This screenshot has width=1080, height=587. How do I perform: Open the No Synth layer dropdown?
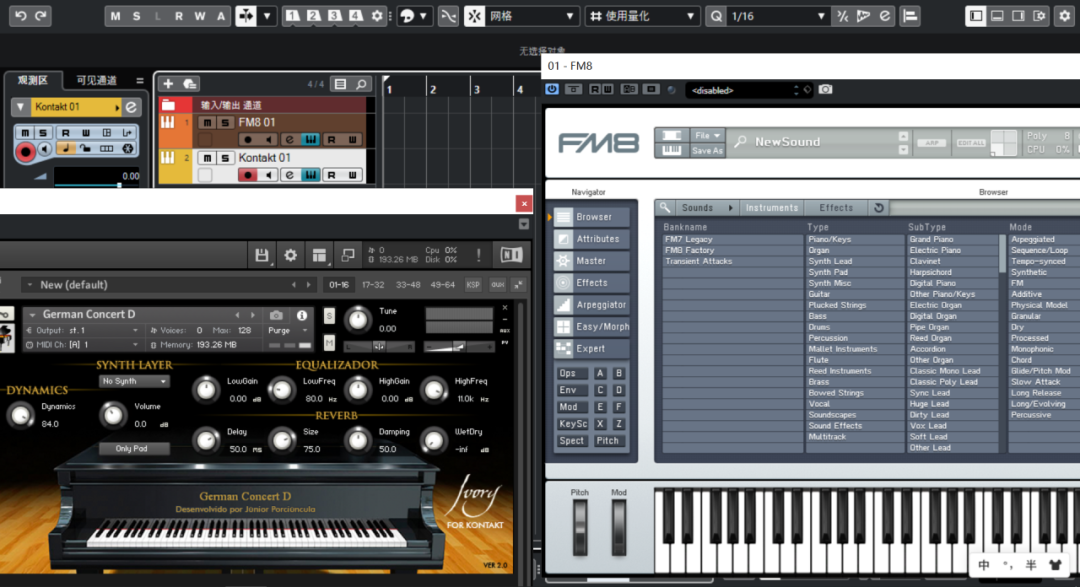134,381
